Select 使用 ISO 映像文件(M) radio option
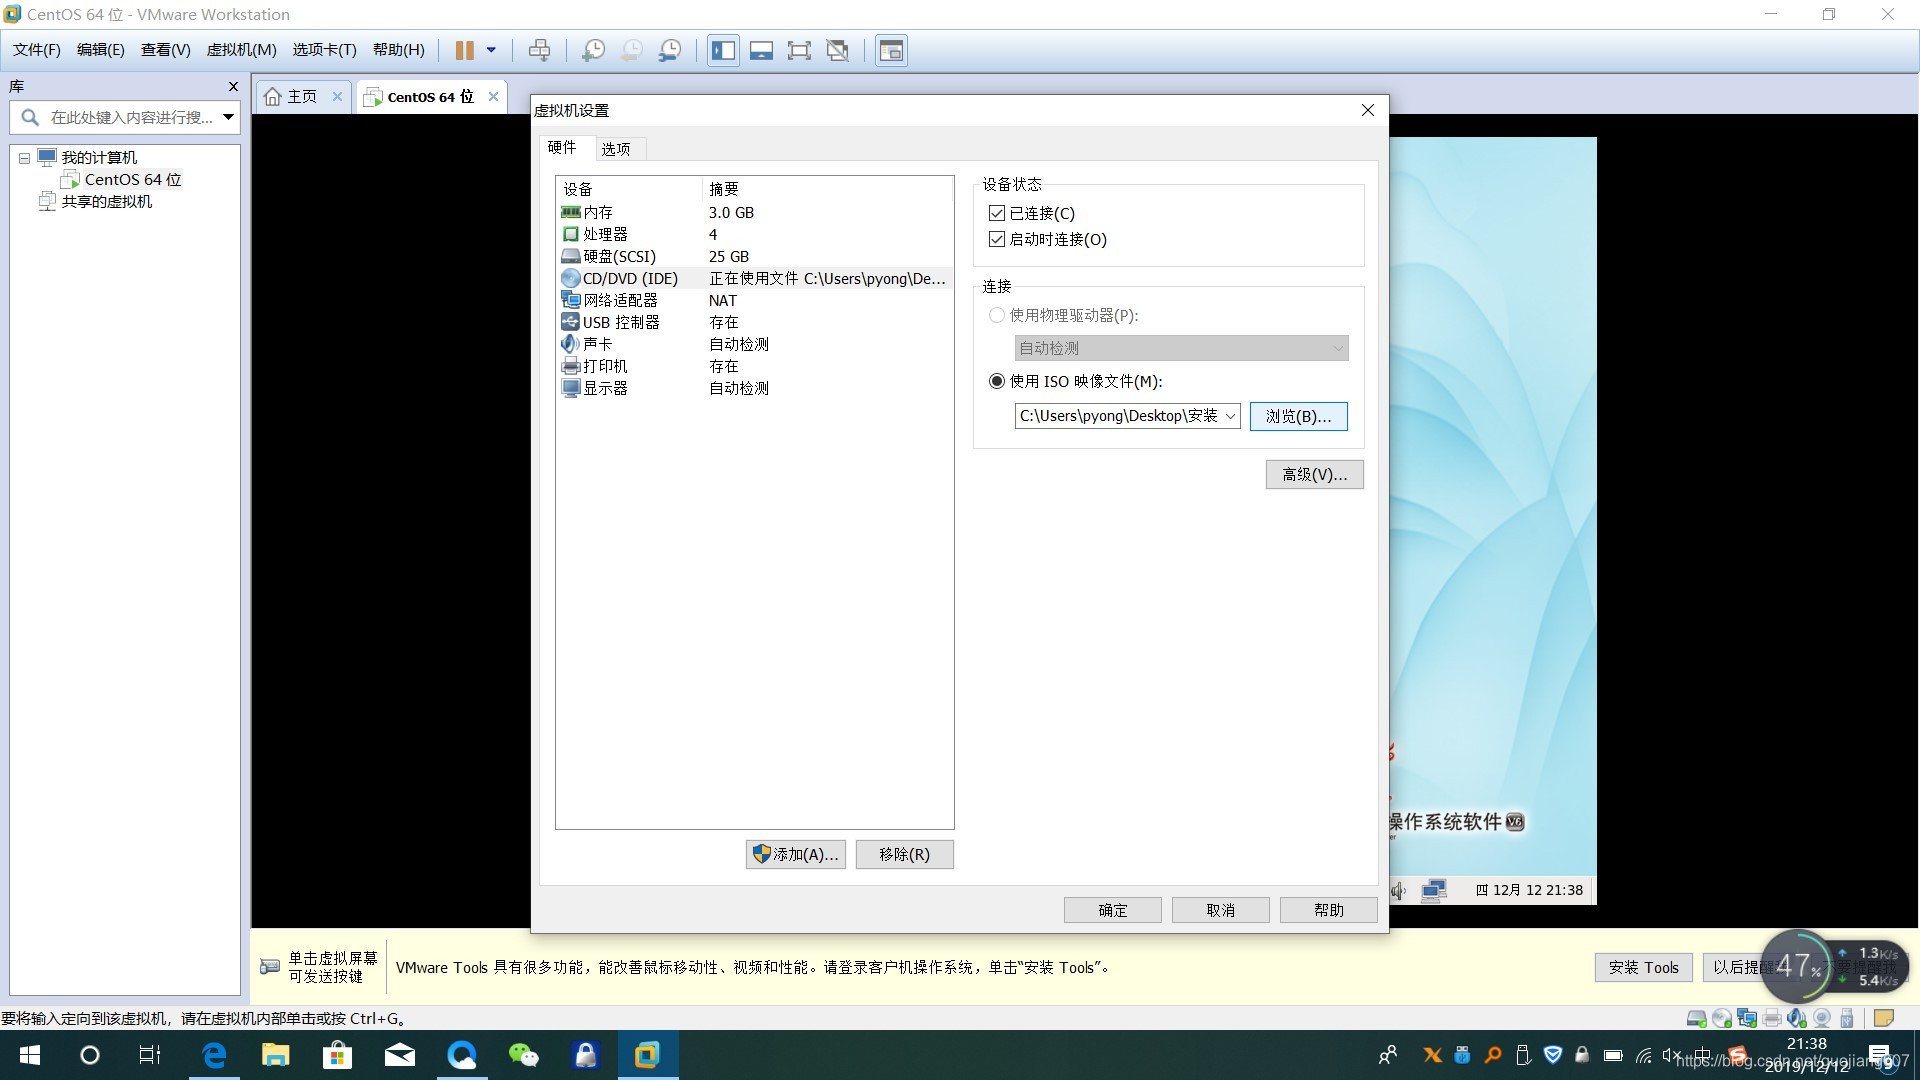 996,381
